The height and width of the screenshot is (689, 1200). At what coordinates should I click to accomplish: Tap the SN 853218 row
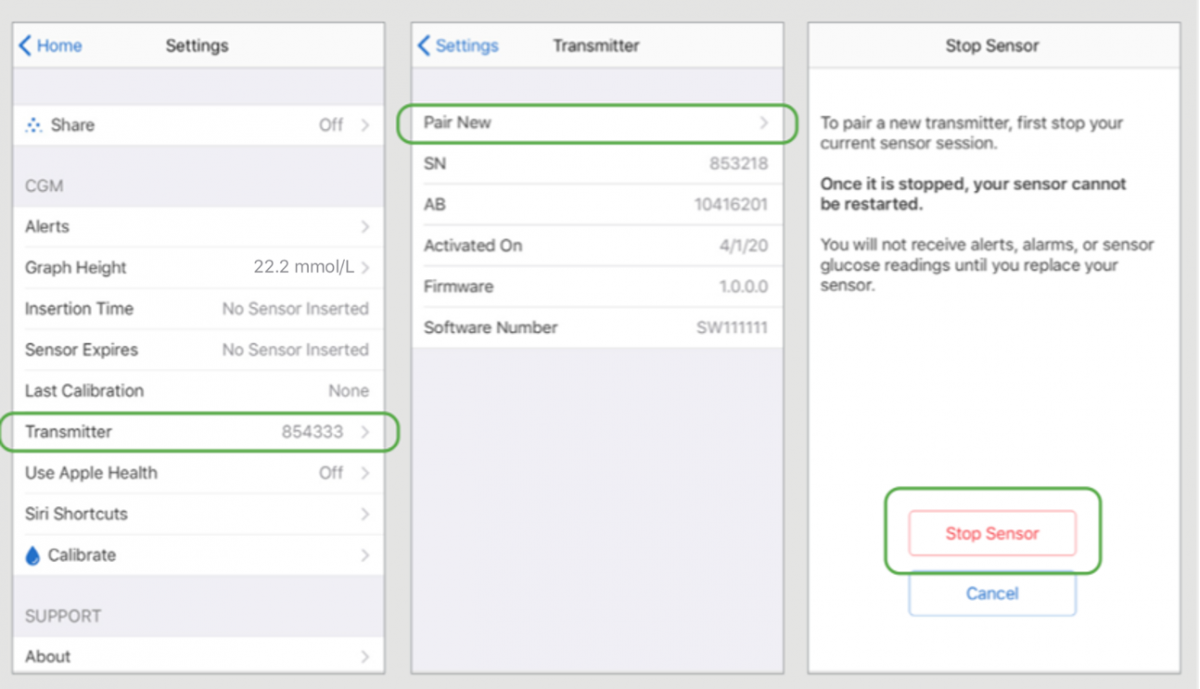[596, 164]
